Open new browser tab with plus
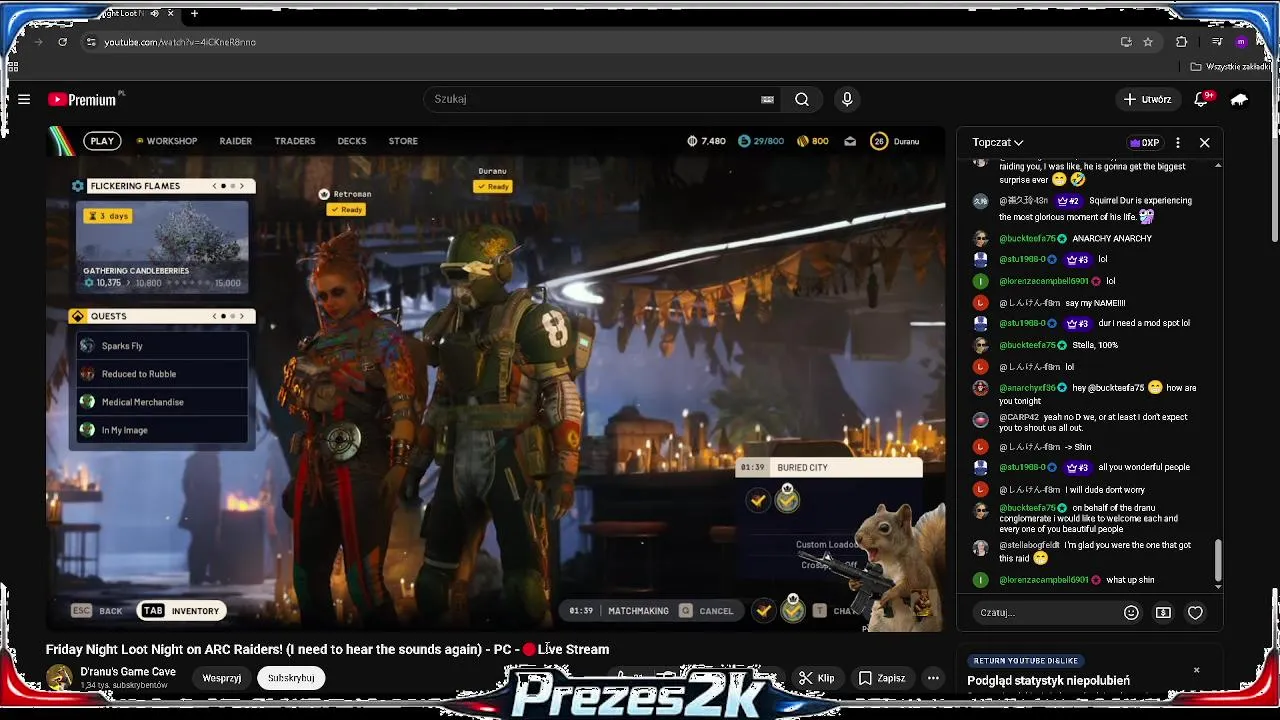Image resolution: width=1280 pixels, height=720 pixels. (x=194, y=13)
